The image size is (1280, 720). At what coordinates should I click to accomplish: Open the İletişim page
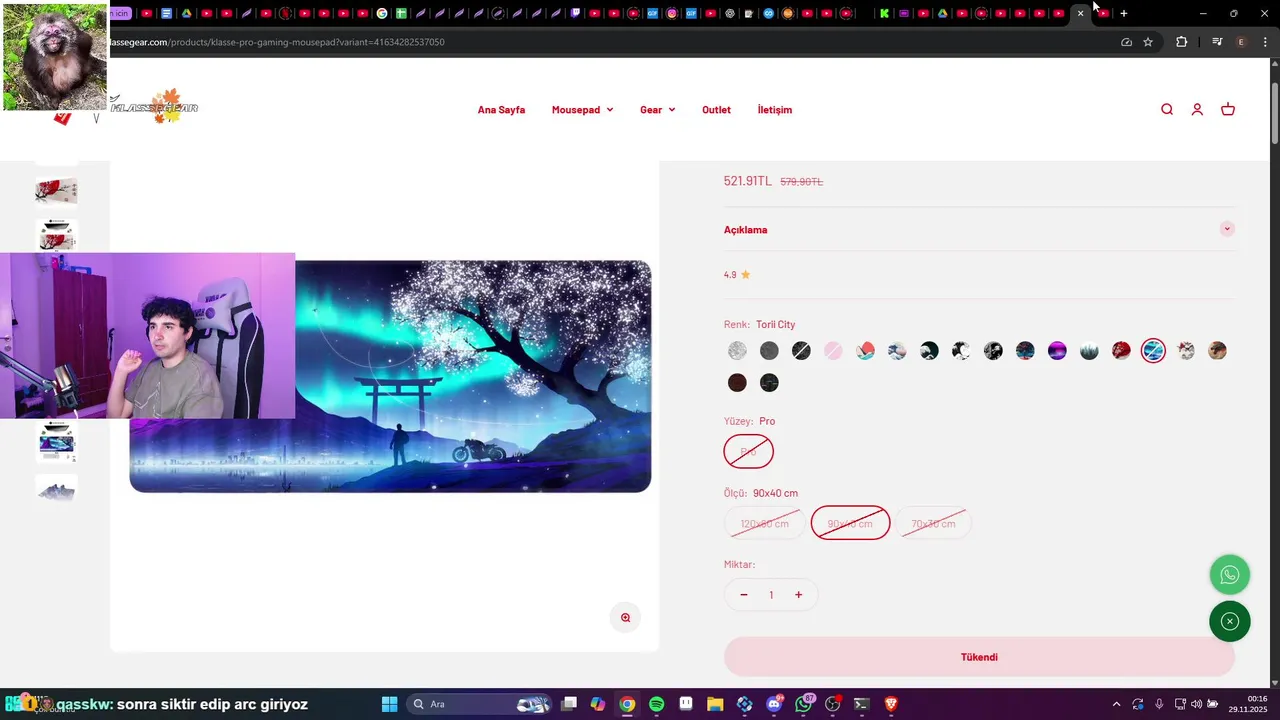click(x=775, y=110)
